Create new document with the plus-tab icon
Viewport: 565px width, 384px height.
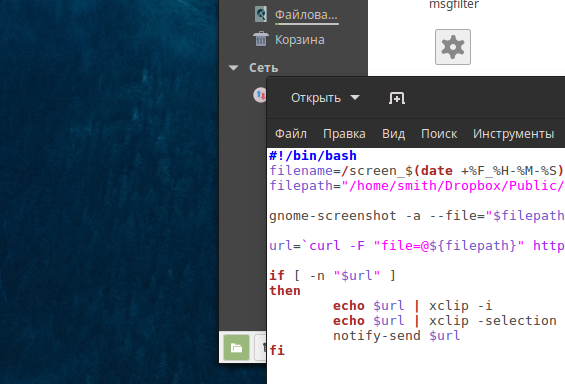click(397, 98)
